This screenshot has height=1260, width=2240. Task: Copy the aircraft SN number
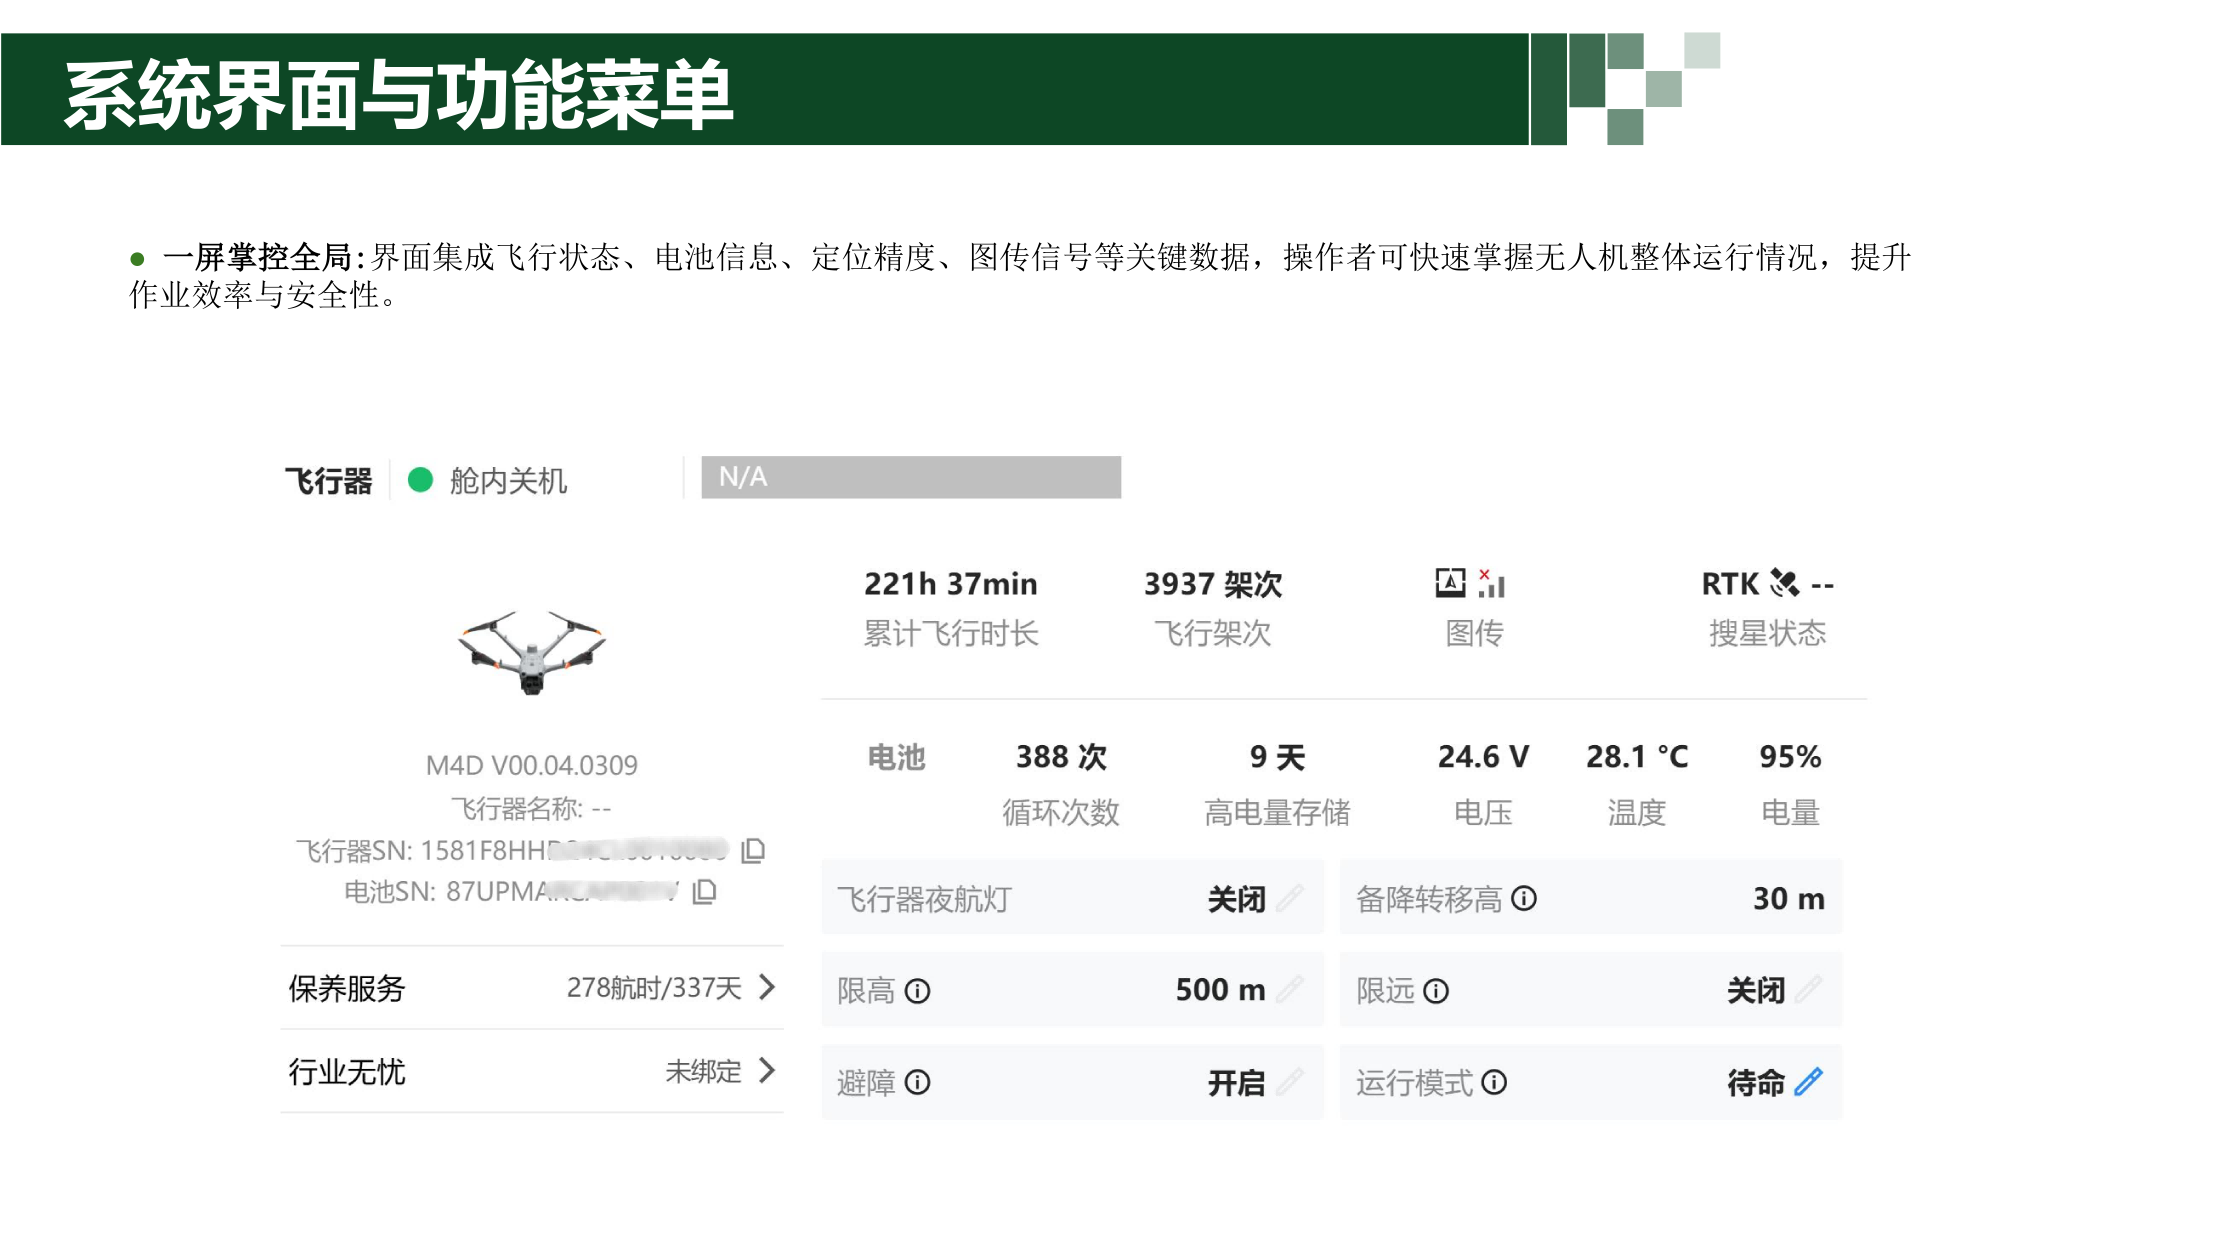[x=753, y=851]
